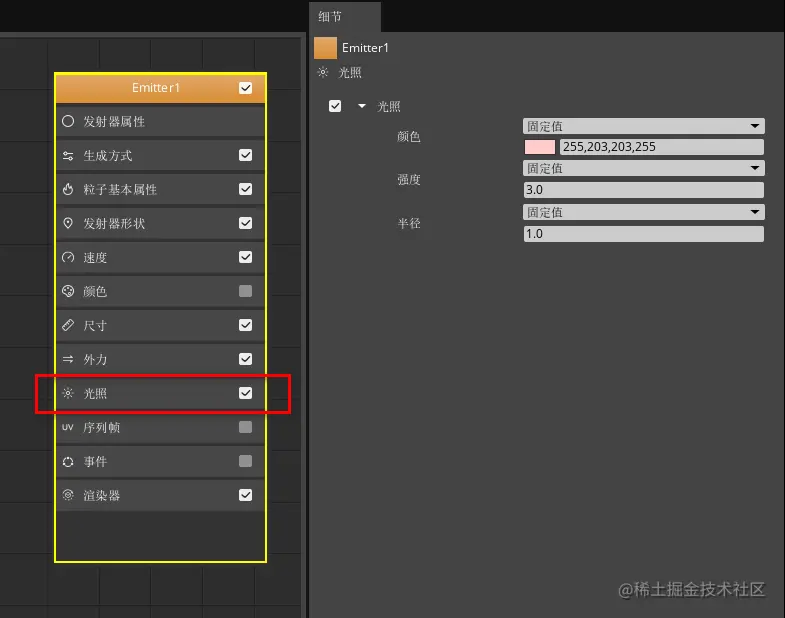Click the 外力 arrows icon
This screenshot has width=785, height=618.
[x=68, y=359]
